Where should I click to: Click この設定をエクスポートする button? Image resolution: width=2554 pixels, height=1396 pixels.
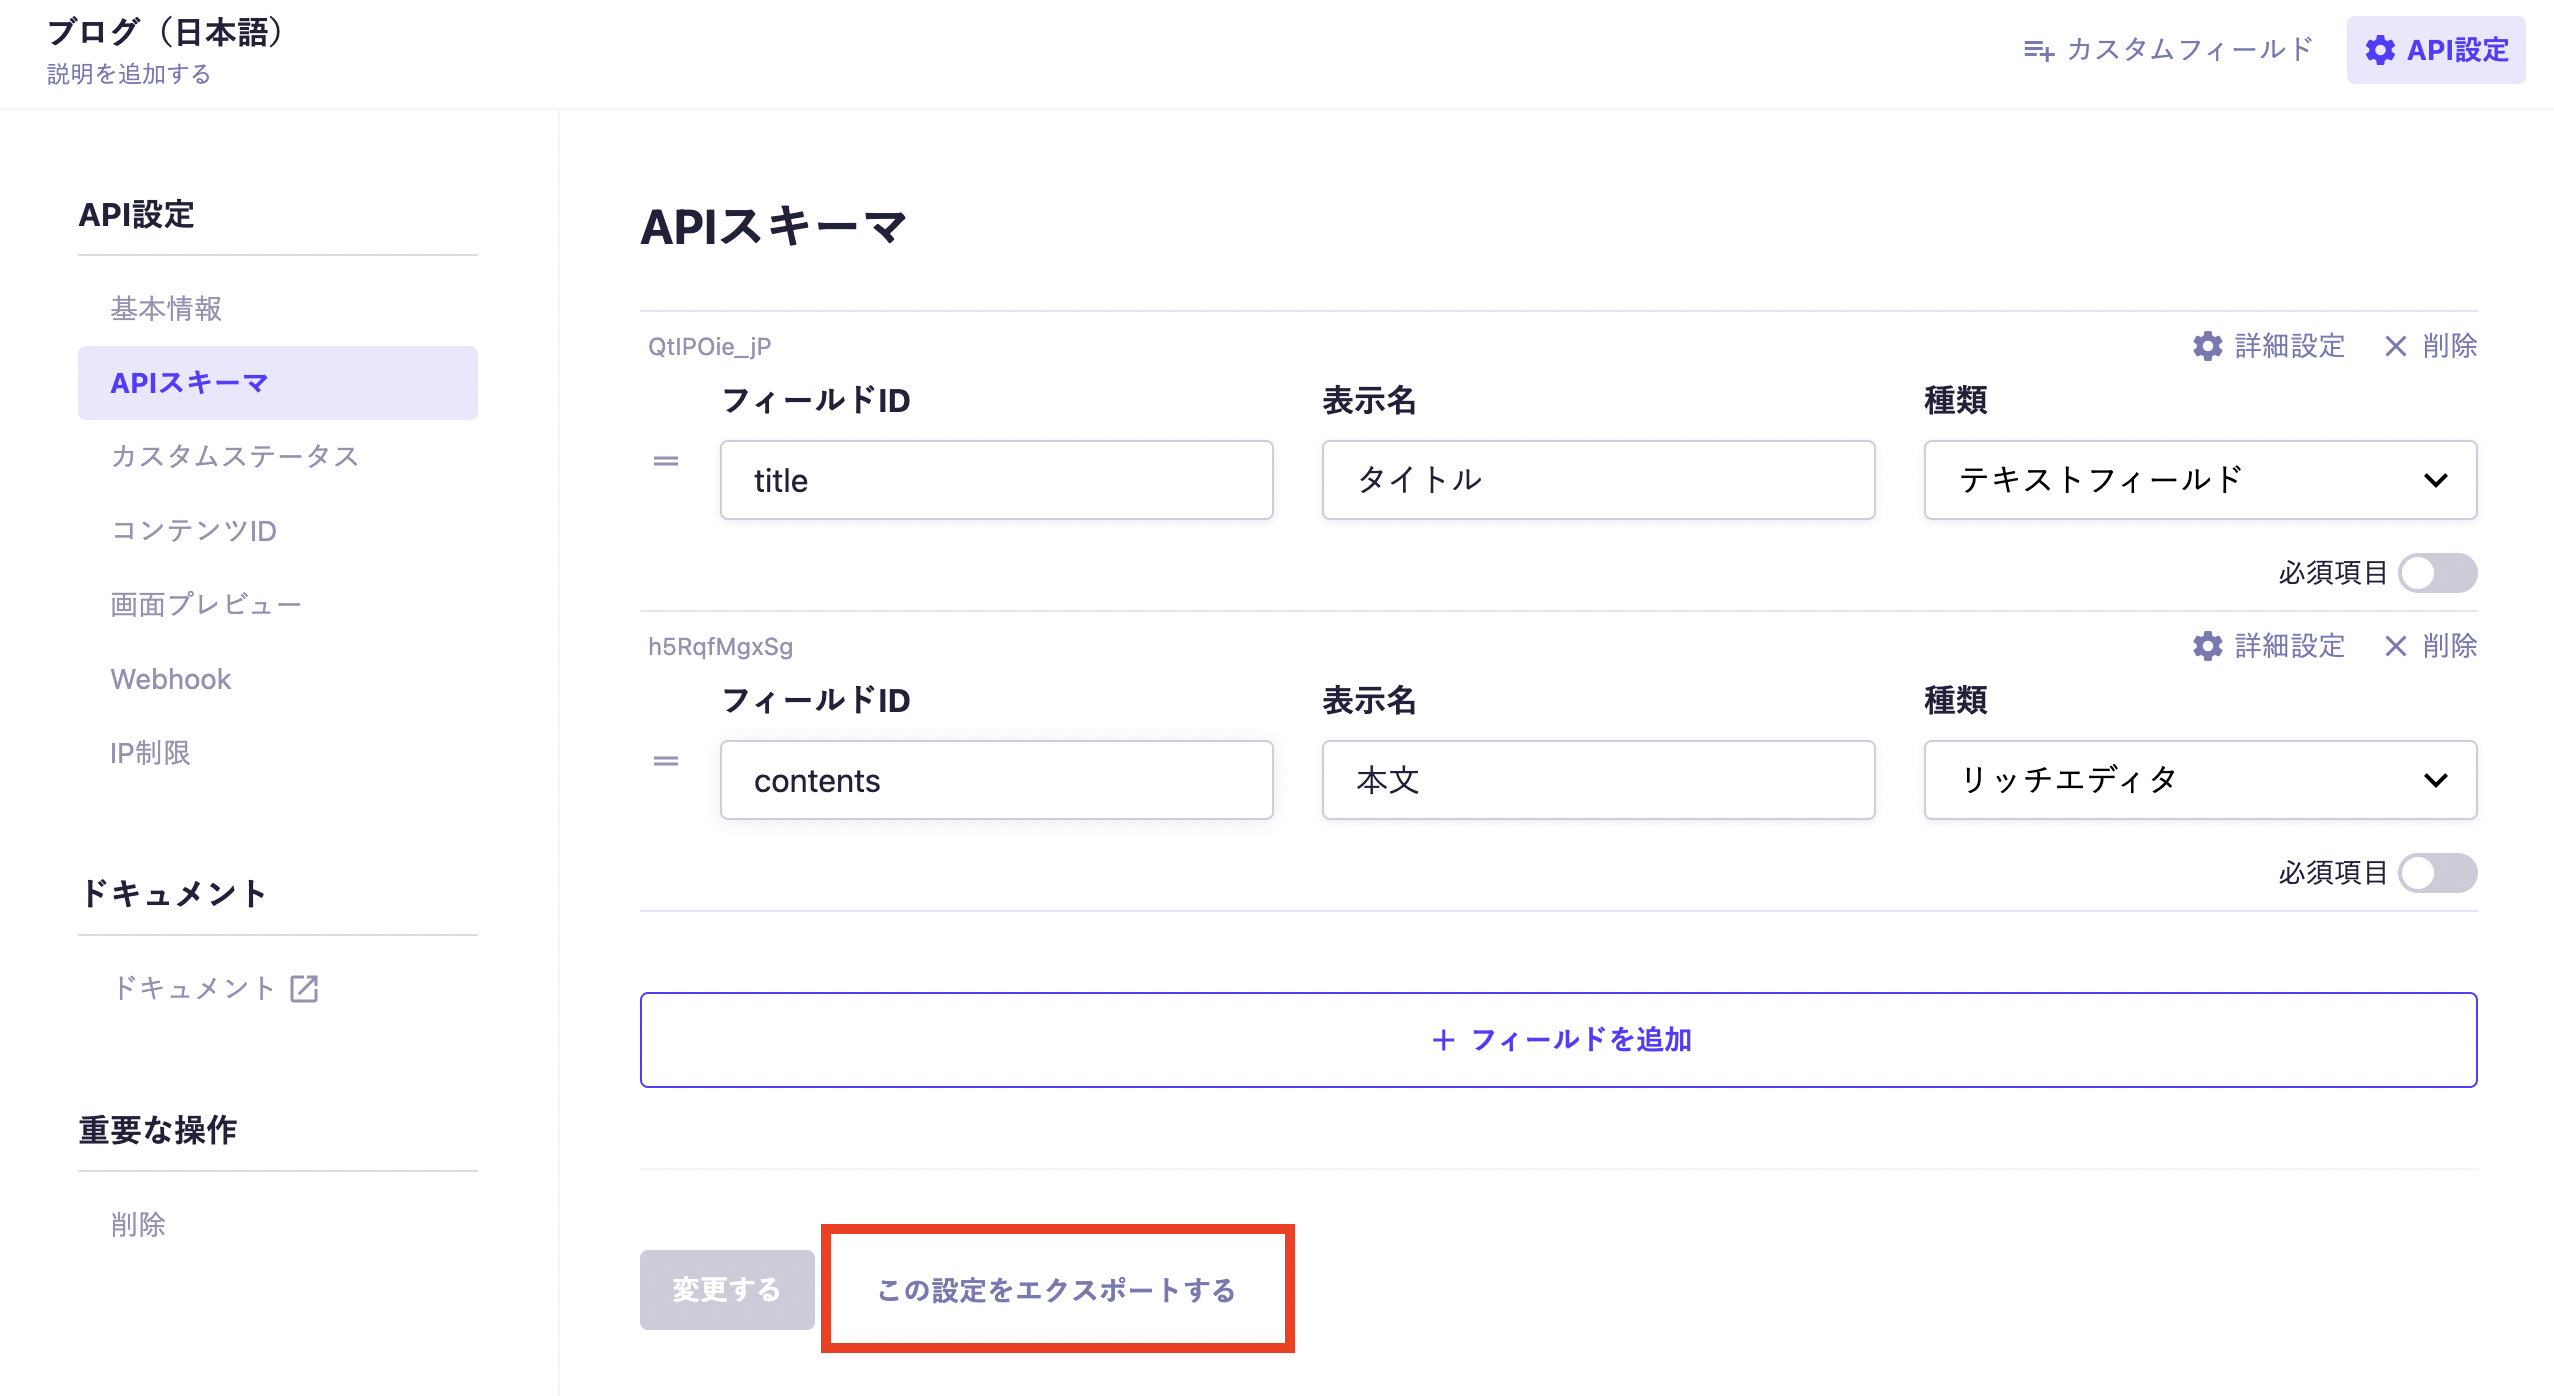pos(1056,1290)
